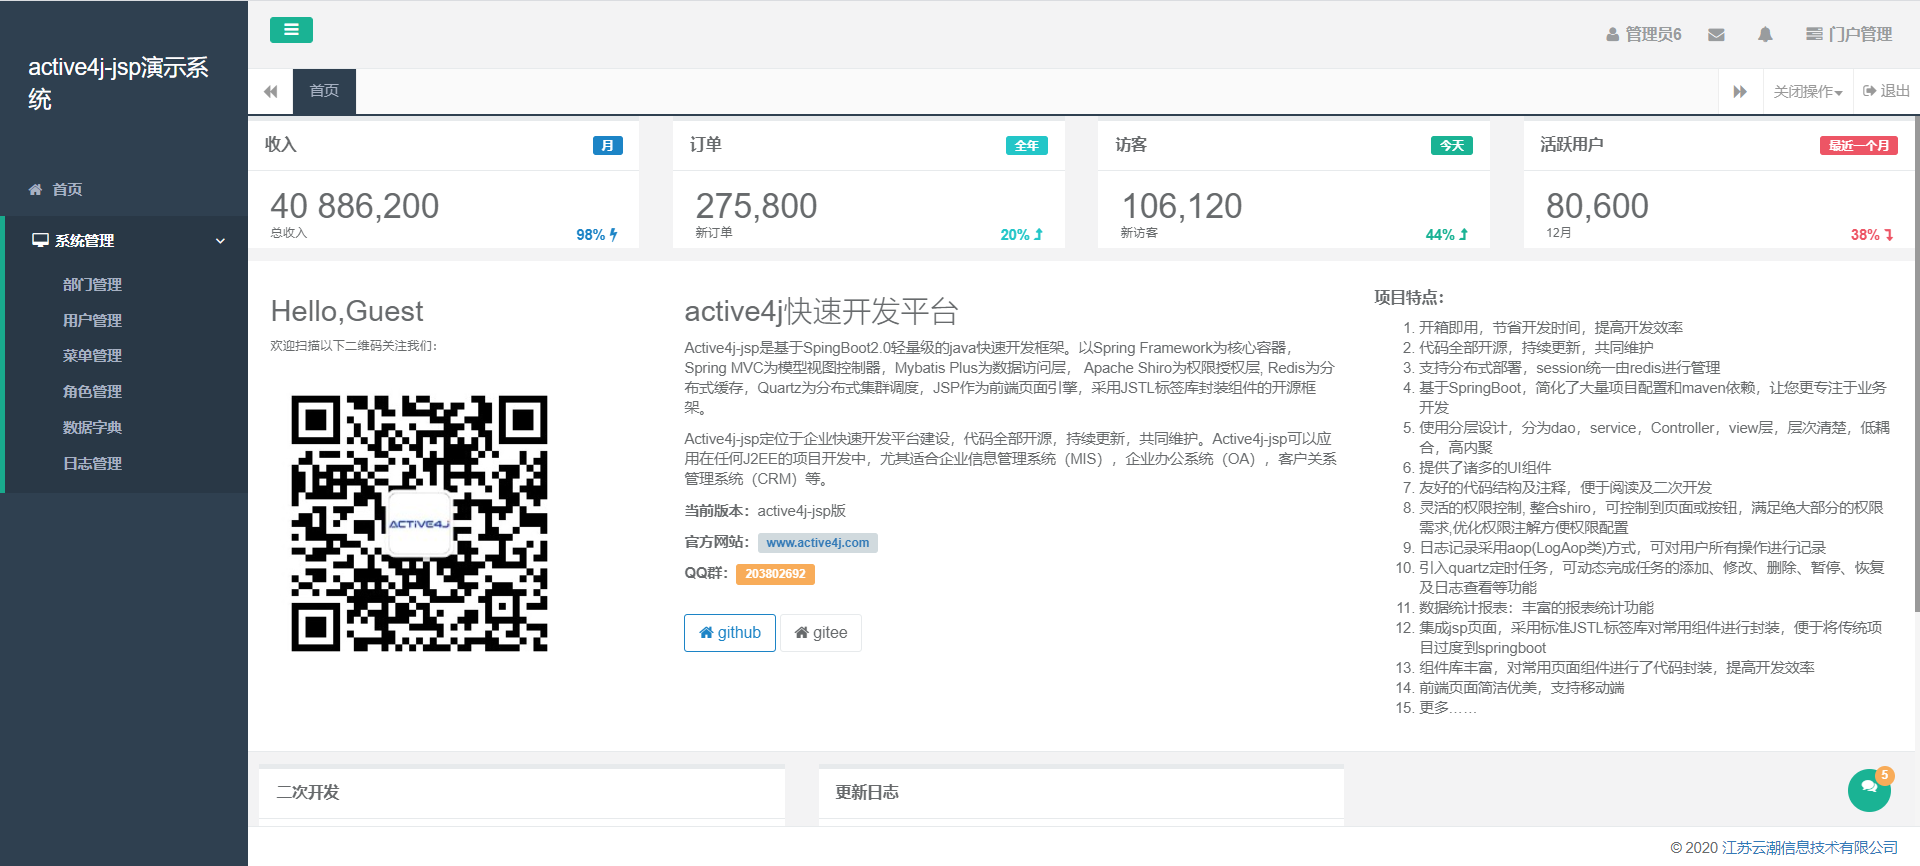The image size is (1920, 866).
Task: Go to 首页 in the sidebar
Action: point(67,189)
